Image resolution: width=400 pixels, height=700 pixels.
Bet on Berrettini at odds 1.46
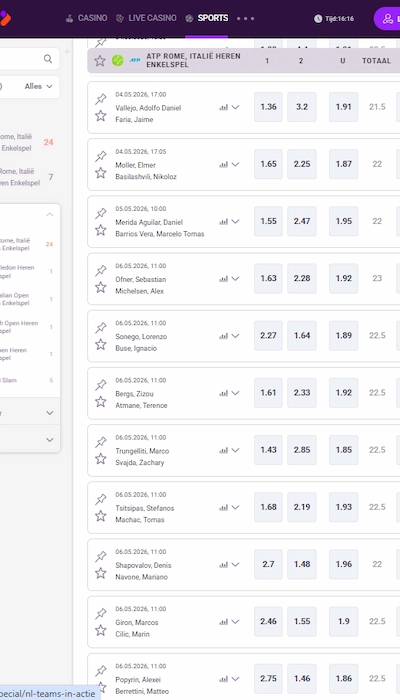[x=302, y=679]
